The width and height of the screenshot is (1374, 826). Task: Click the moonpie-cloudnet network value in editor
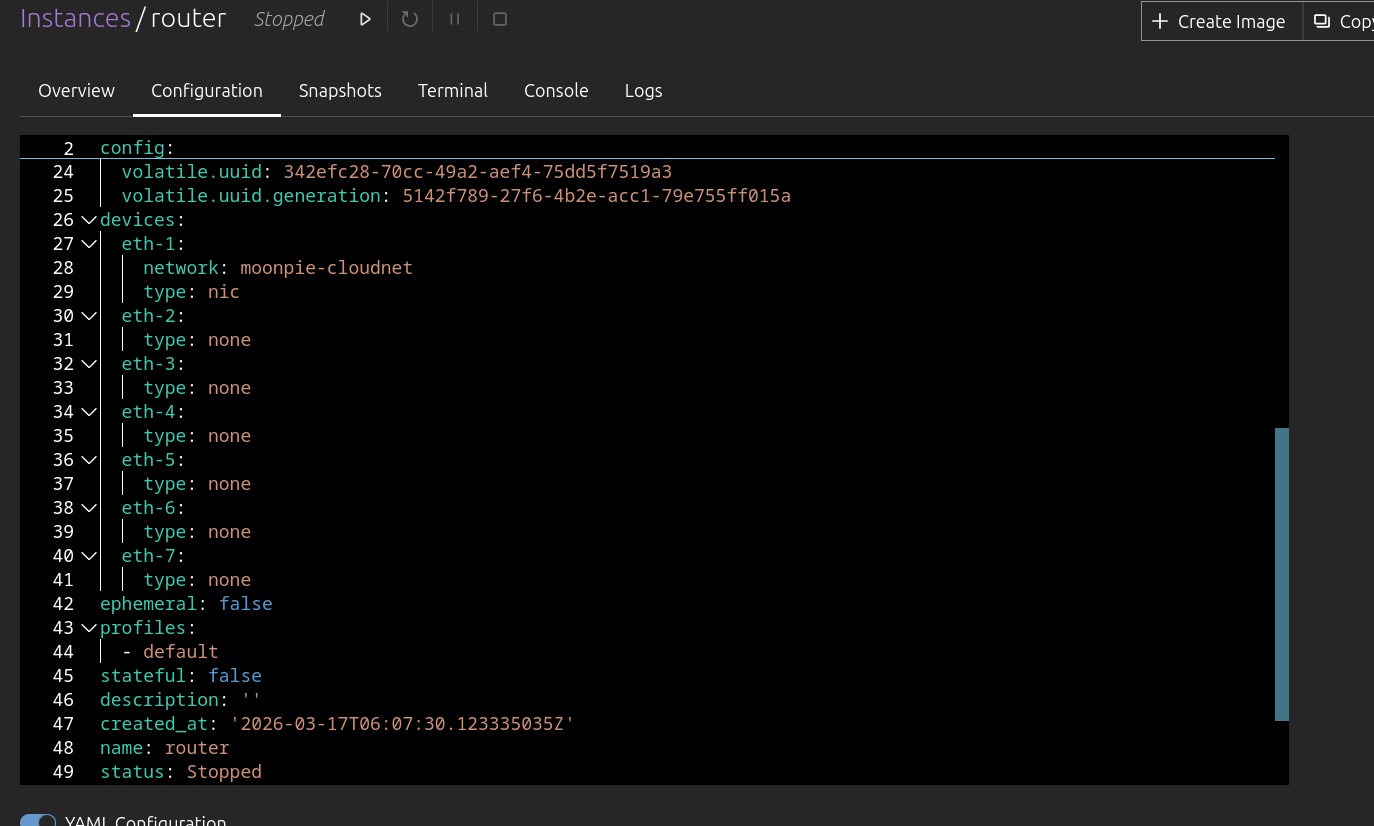tap(326, 268)
